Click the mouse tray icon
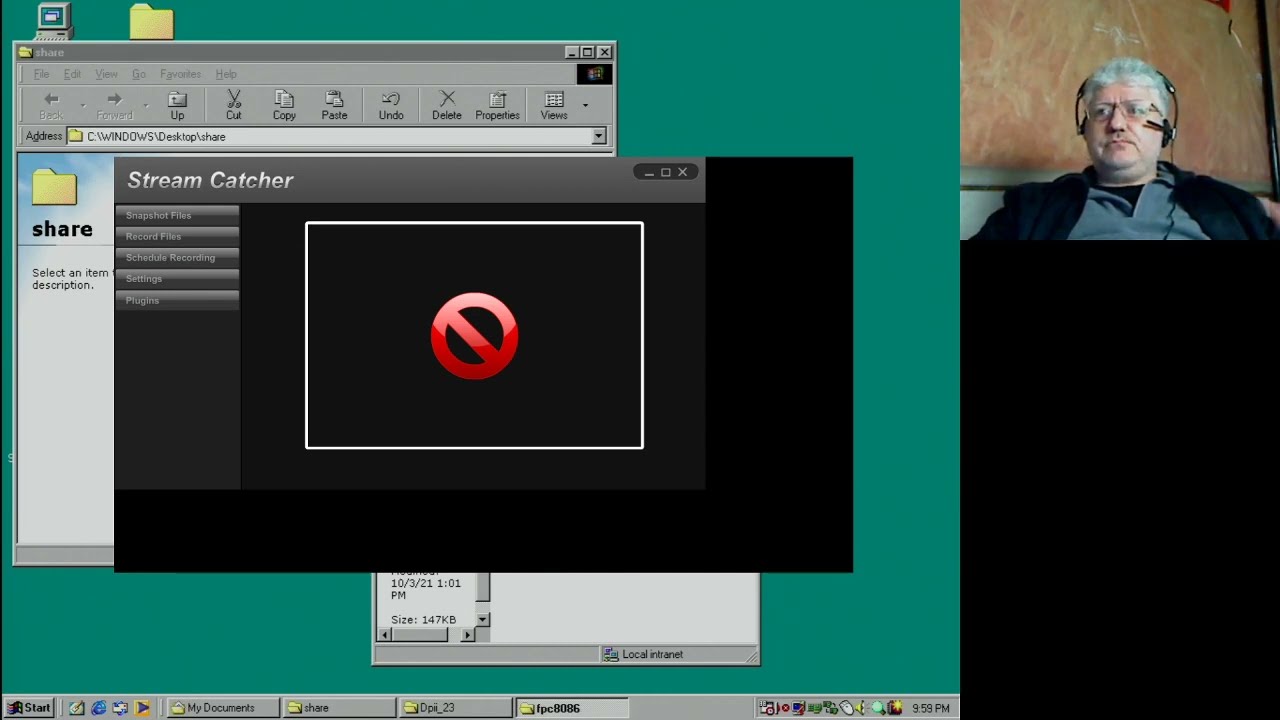This screenshot has height=720, width=1280. tap(846, 708)
